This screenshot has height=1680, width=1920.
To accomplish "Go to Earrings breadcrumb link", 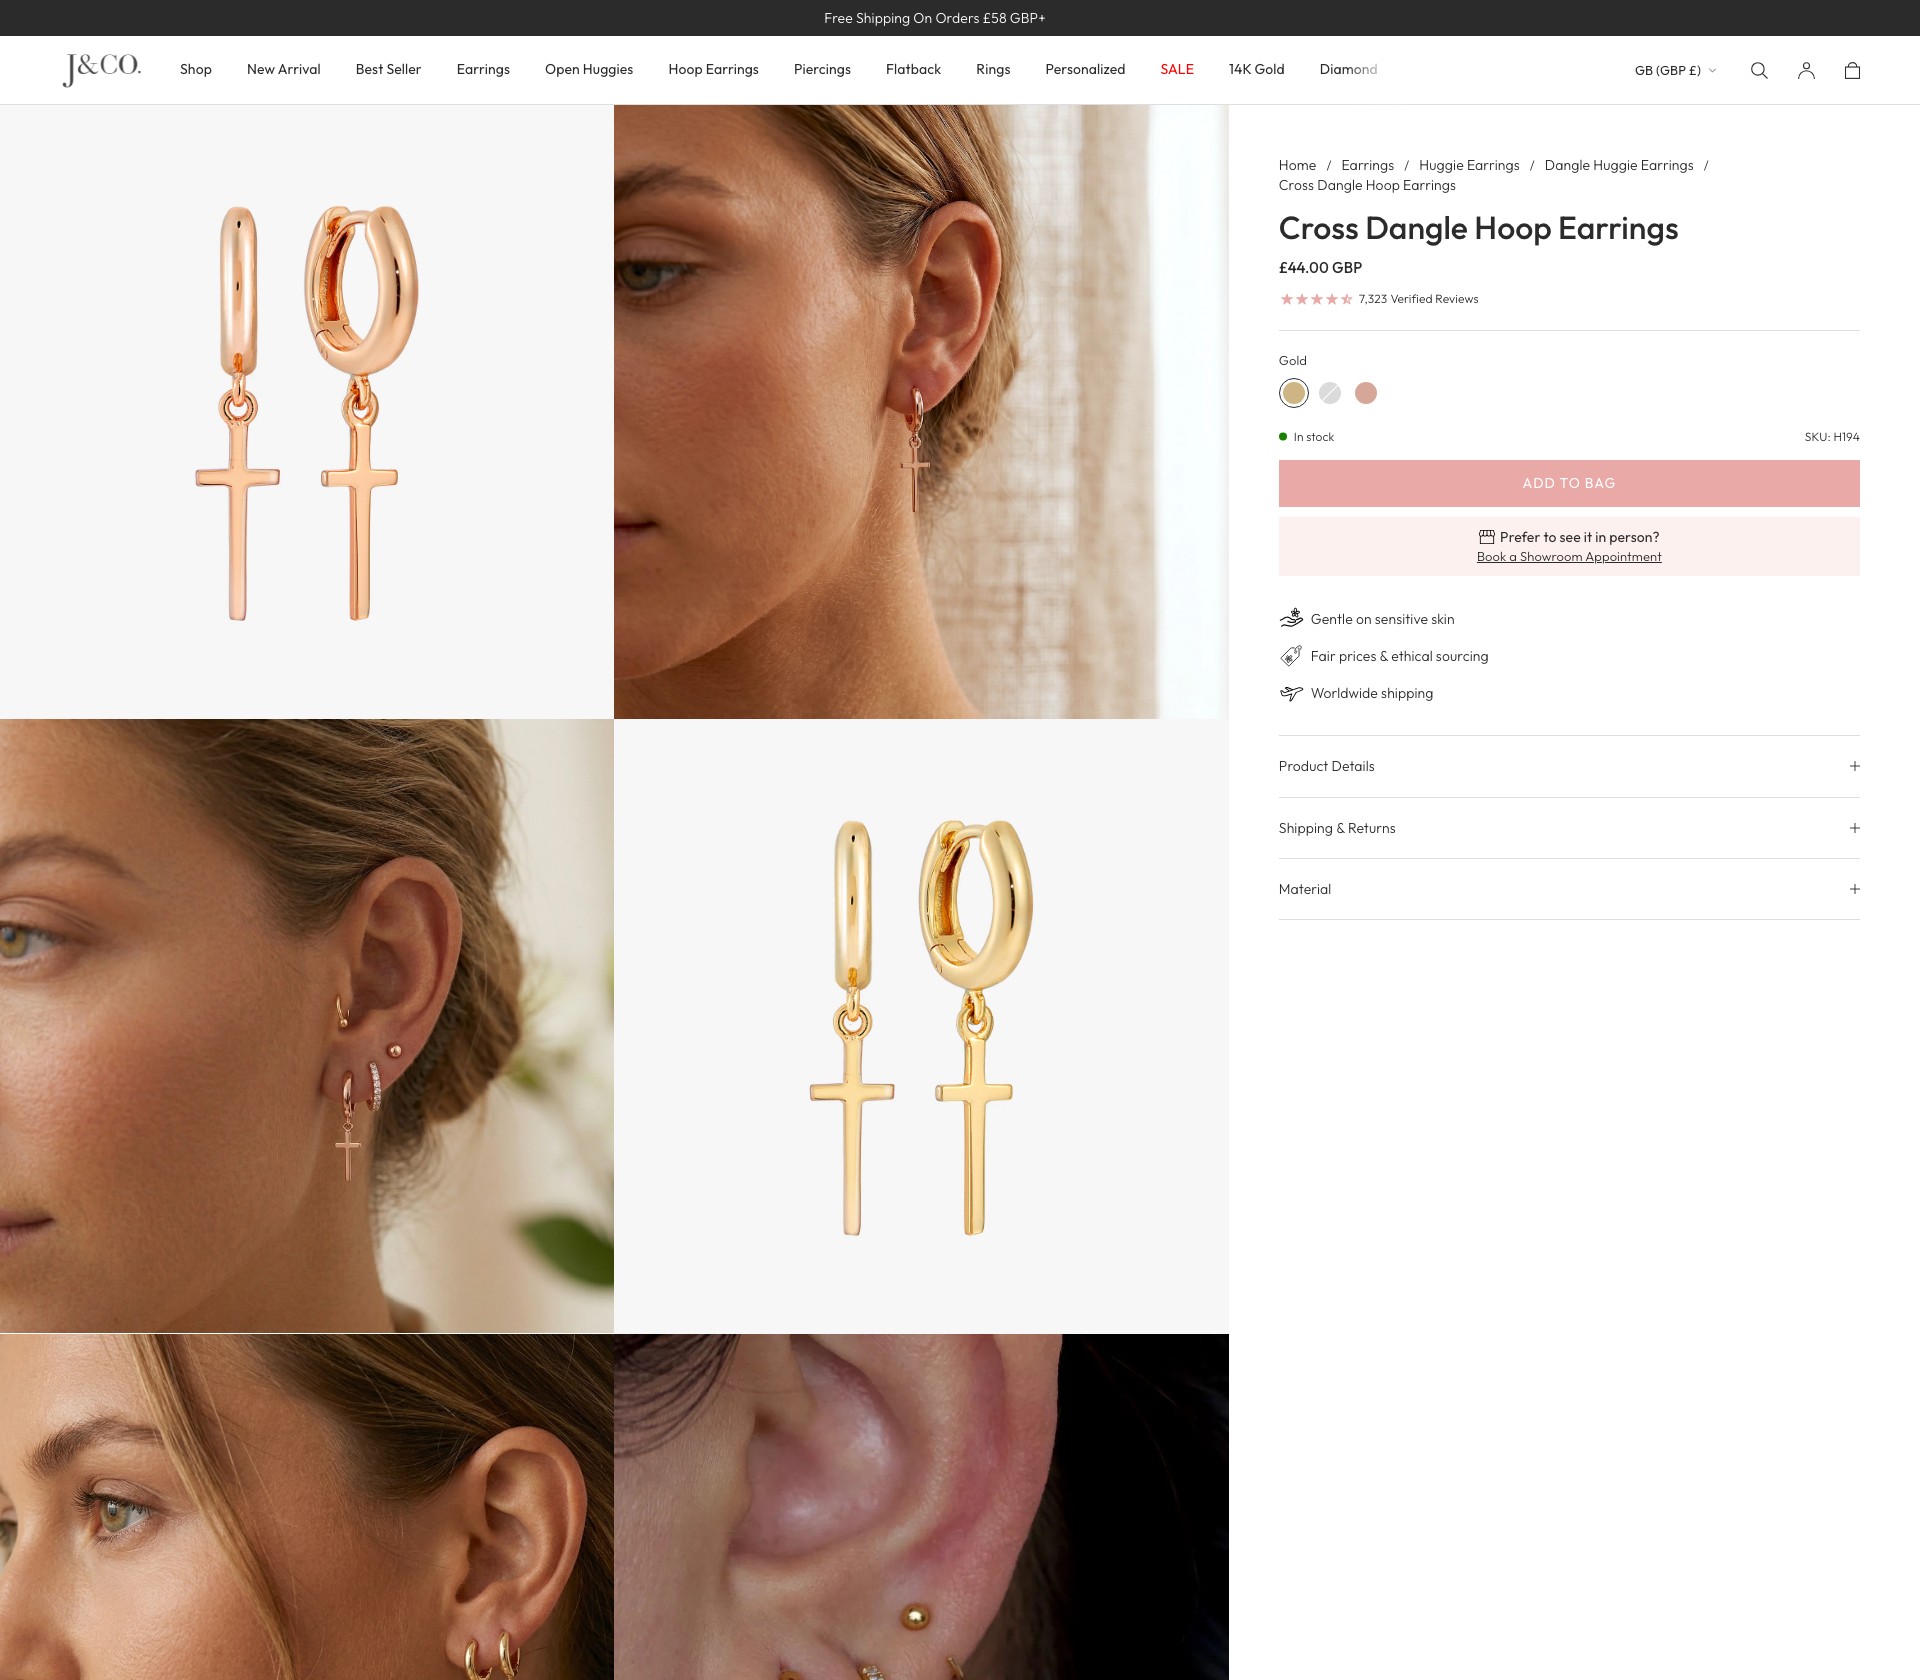I will click(x=1367, y=165).
